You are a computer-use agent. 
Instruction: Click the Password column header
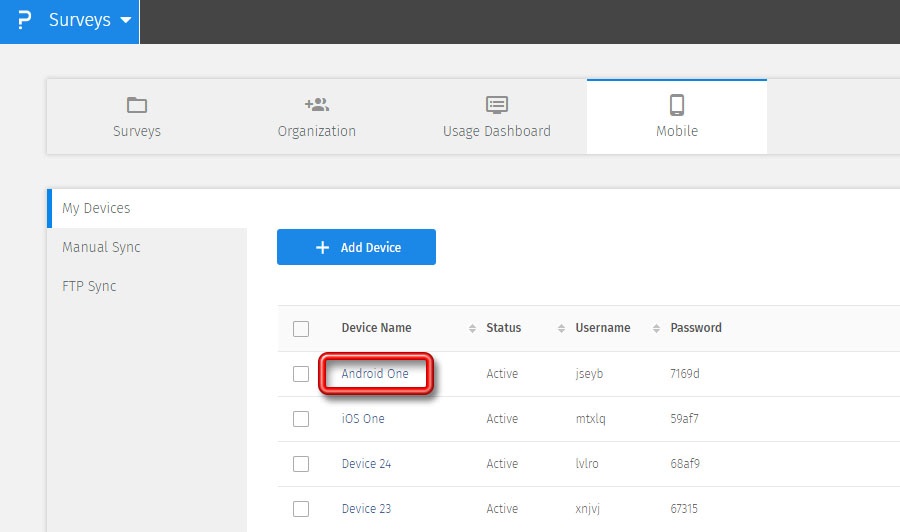[x=695, y=328]
